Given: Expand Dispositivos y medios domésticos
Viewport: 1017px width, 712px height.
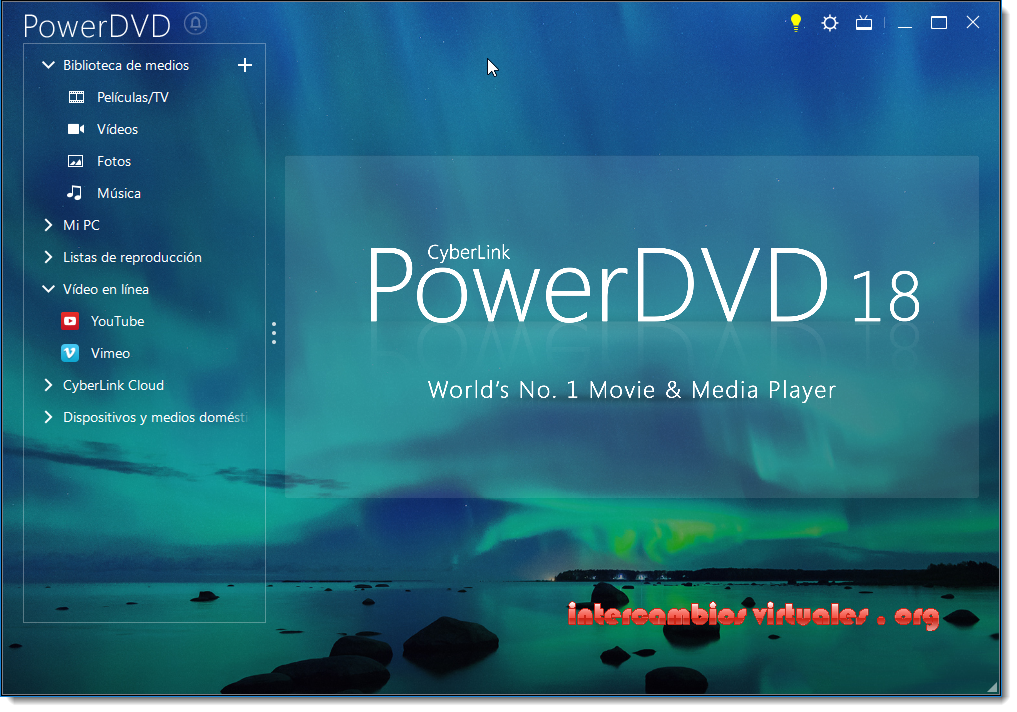Looking at the screenshot, I should 48,417.
